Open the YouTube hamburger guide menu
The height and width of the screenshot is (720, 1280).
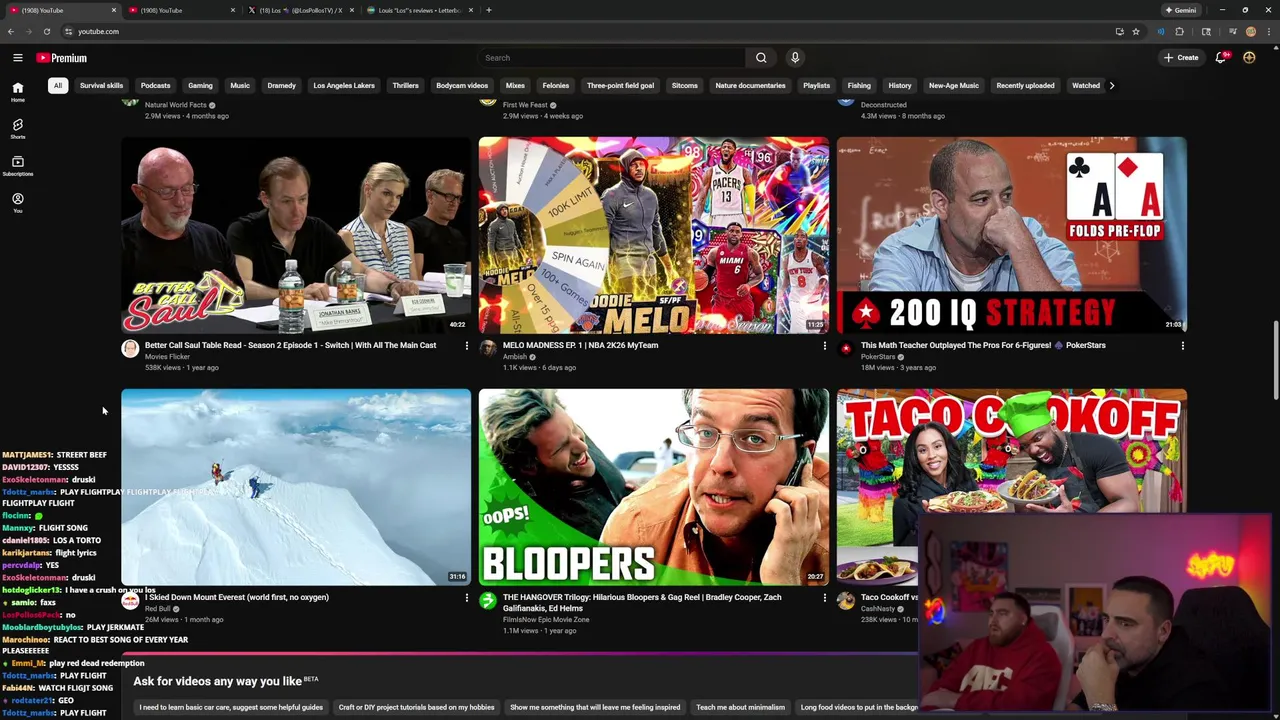pyautogui.click(x=17, y=58)
